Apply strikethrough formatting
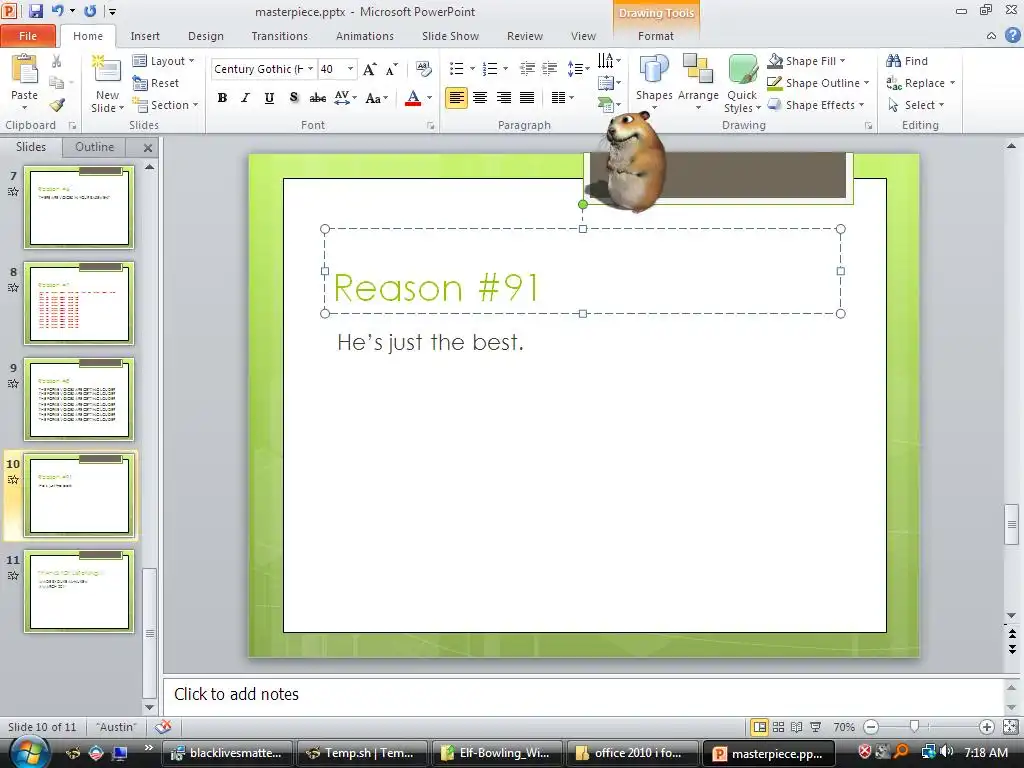 pyautogui.click(x=317, y=98)
